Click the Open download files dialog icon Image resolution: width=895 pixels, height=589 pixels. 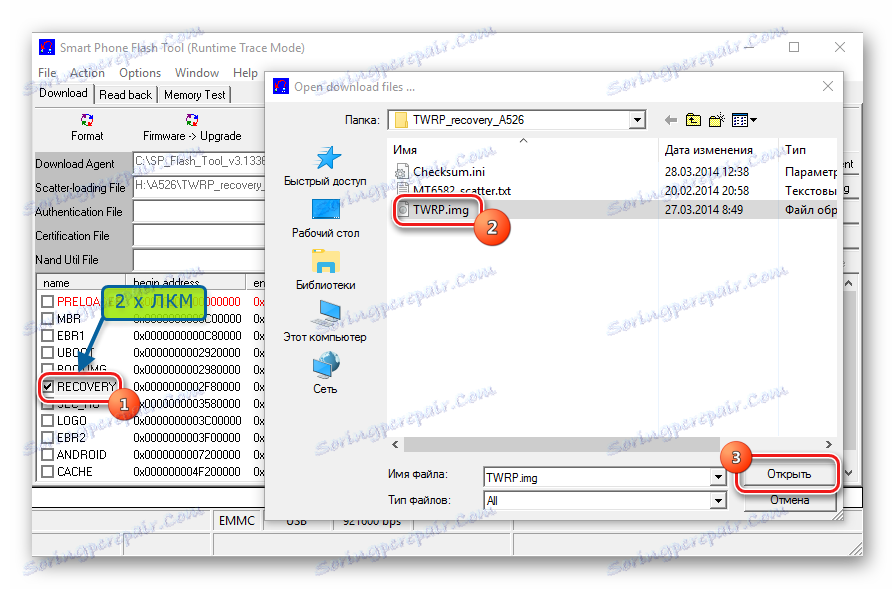[280, 86]
